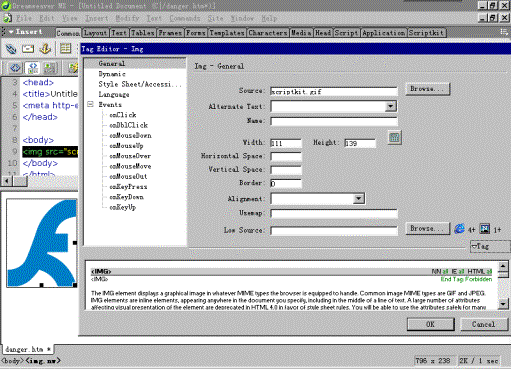Select General in the category list

click(112, 63)
